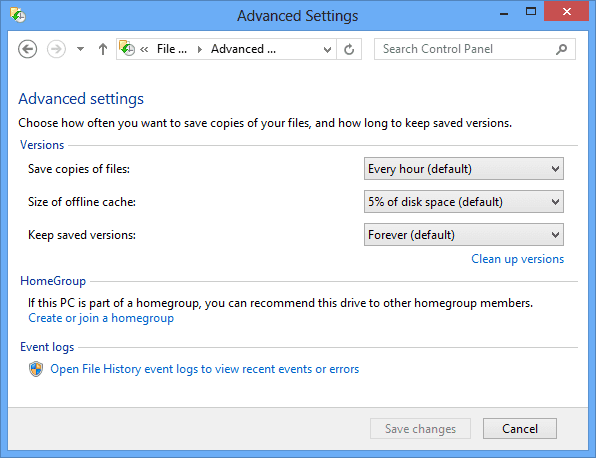Click the File History icon in address bar

(127, 49)
